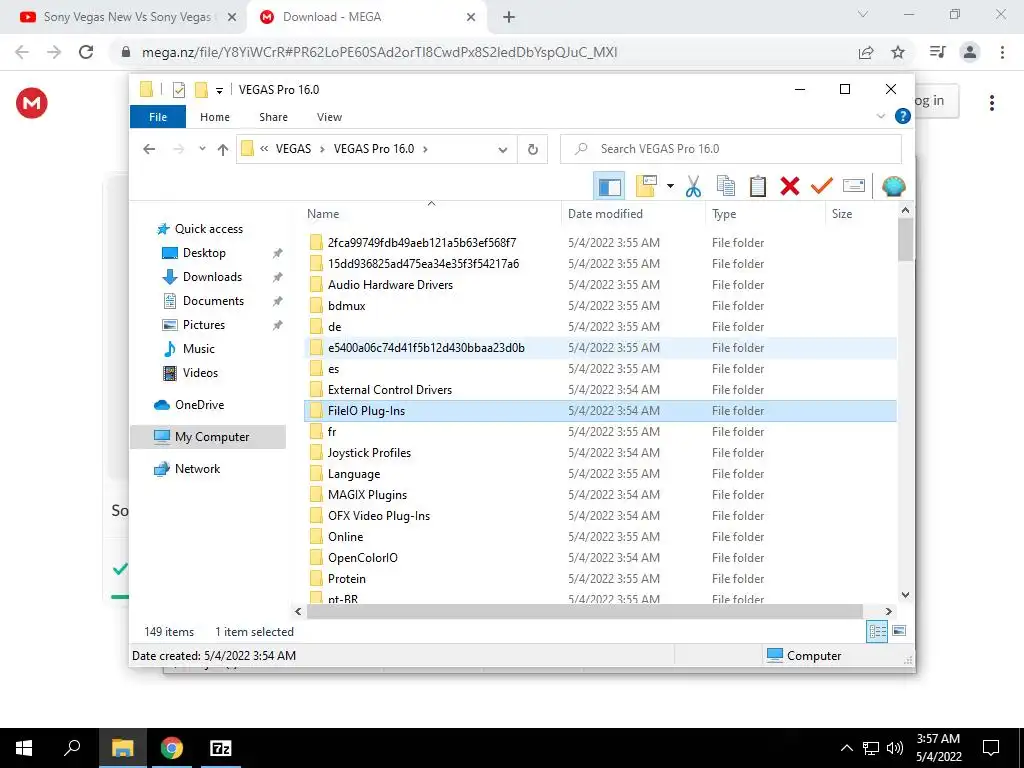The width and height of the screenshot is (1024, 768).
Task: Toggle the navigation pane toolbar icon
Action: [609, 186]
